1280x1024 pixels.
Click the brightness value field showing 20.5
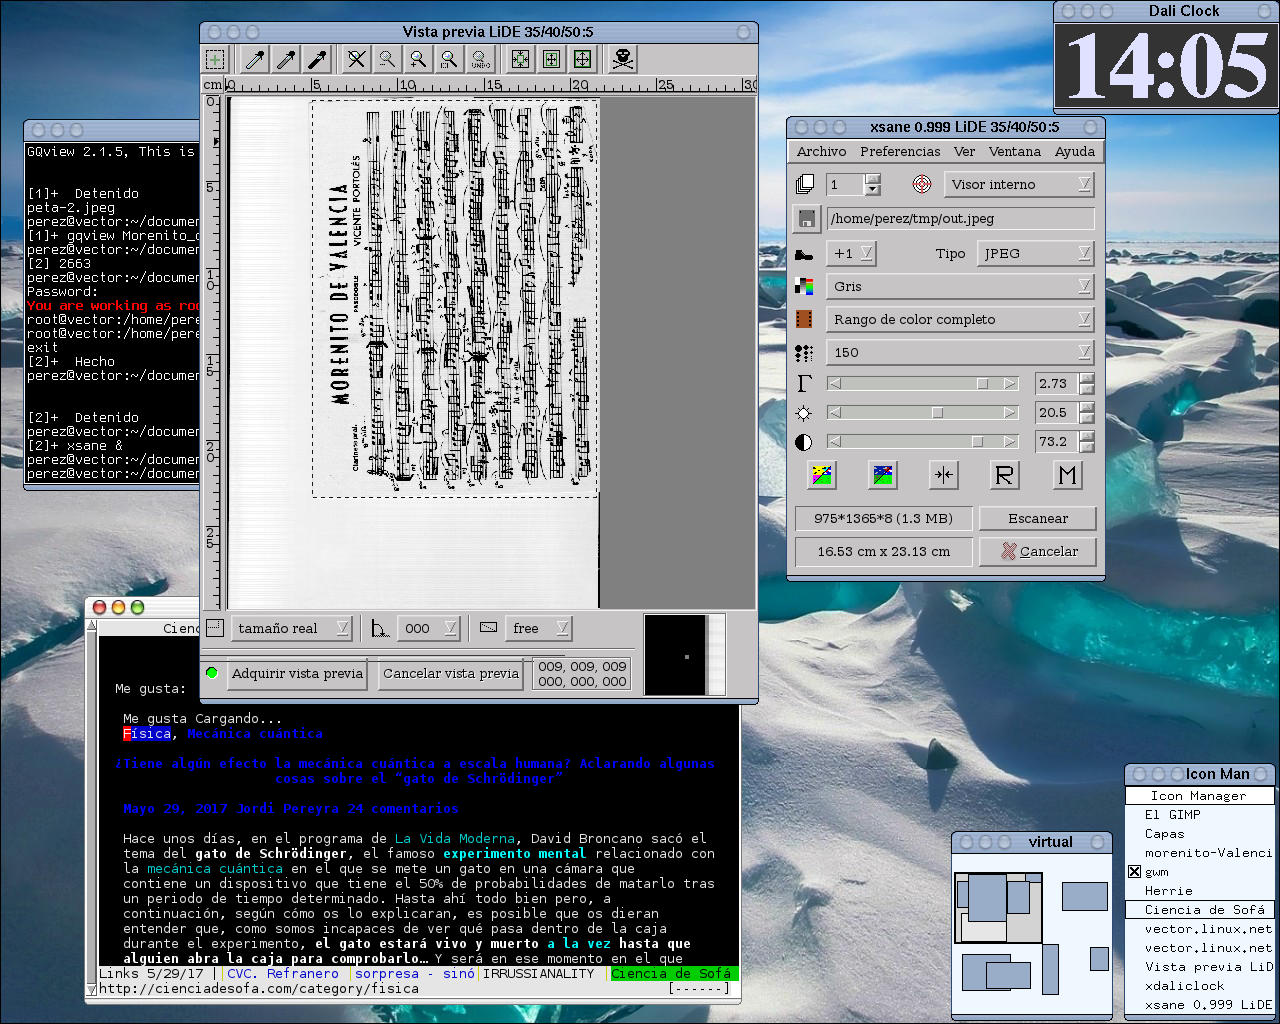1056,412
